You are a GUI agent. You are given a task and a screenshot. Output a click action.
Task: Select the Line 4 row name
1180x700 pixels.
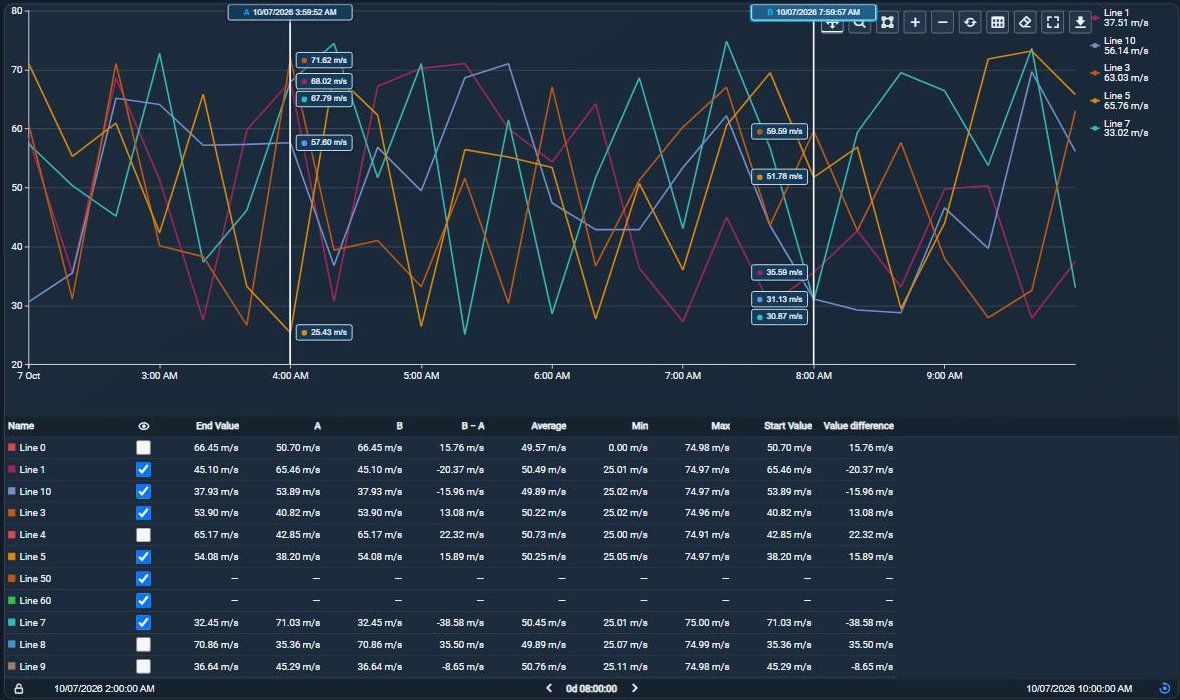[32, 535]
